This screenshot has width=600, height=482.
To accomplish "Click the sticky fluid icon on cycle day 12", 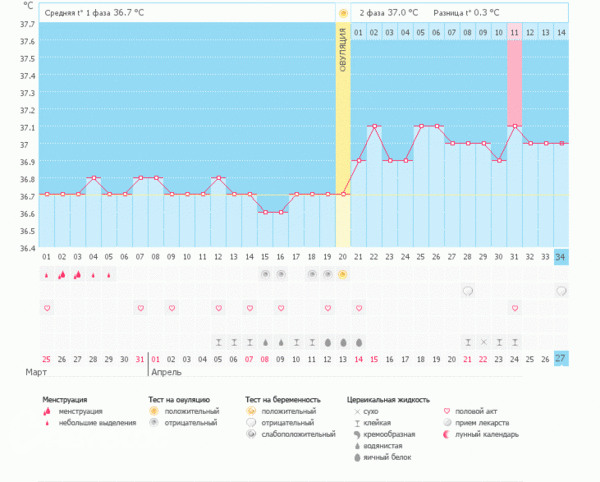I will tap(218, 341).
